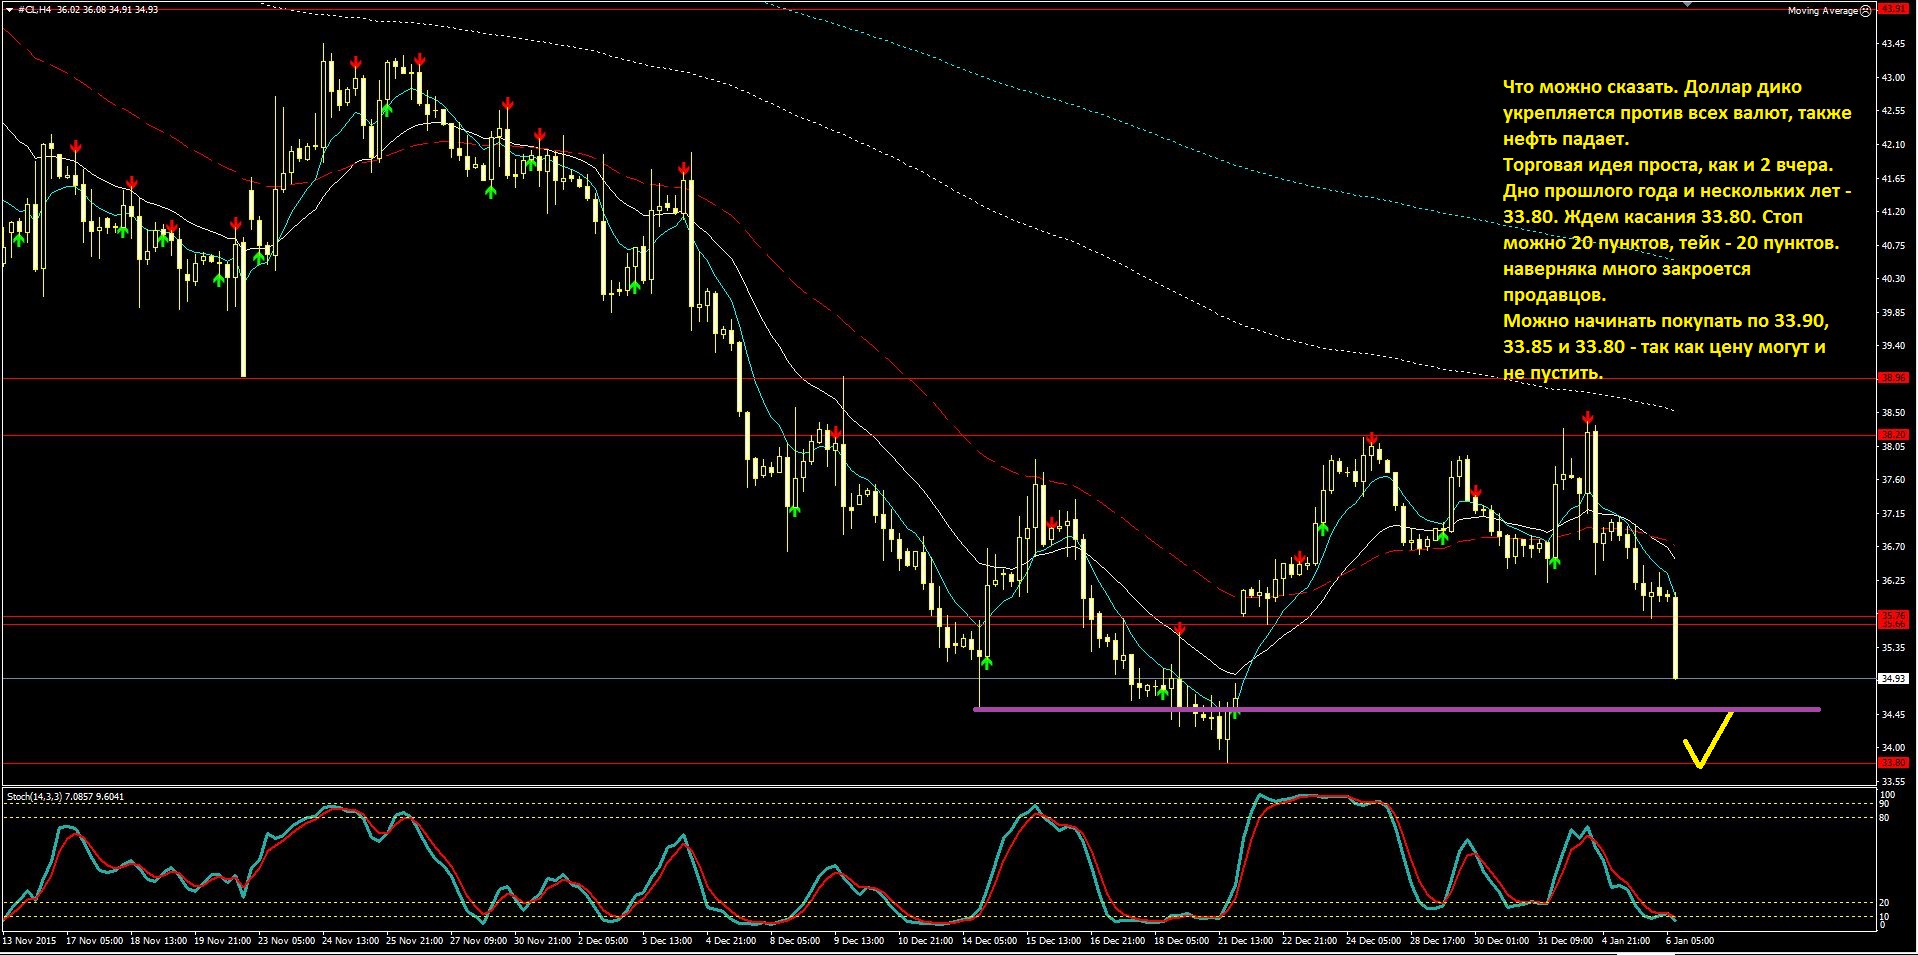Select the Stoch(14,3,3) indicator label
The height and width of the screenshot is (955, 1918).
pyautogui.click(x=34, y=797)
